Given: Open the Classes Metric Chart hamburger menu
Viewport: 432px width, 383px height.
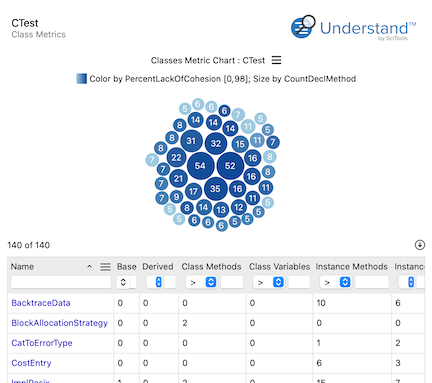Looking at the screenshot, I should pos(276,60).
